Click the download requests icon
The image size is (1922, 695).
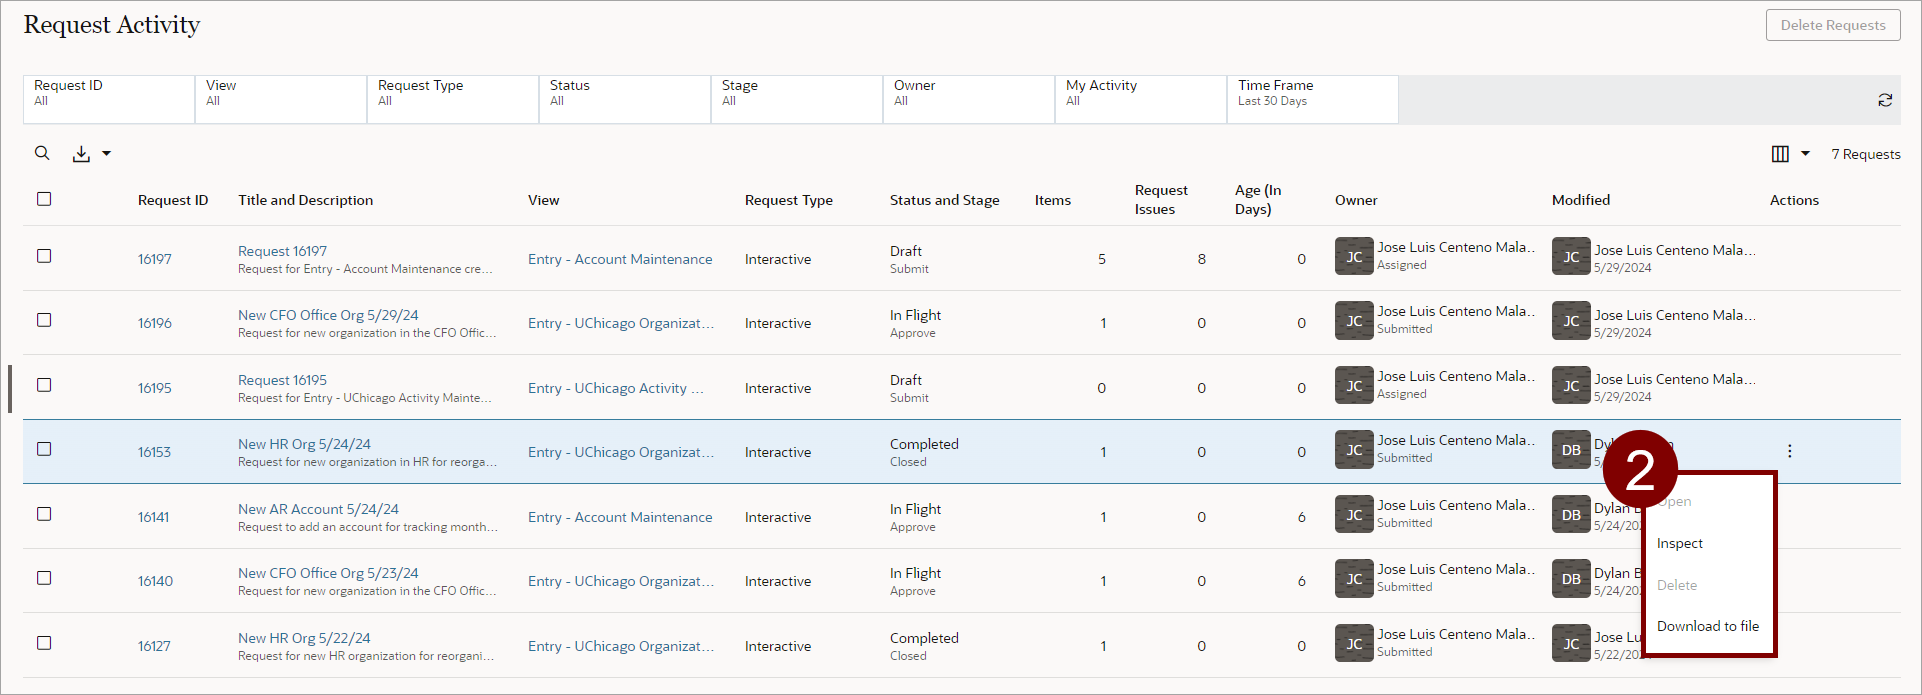point(81,154)
